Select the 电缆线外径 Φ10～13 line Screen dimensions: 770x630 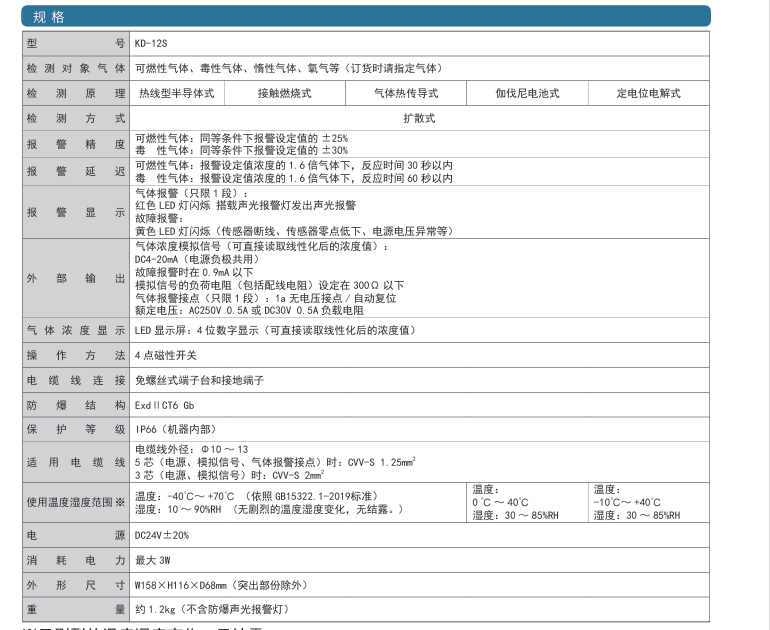192,449
